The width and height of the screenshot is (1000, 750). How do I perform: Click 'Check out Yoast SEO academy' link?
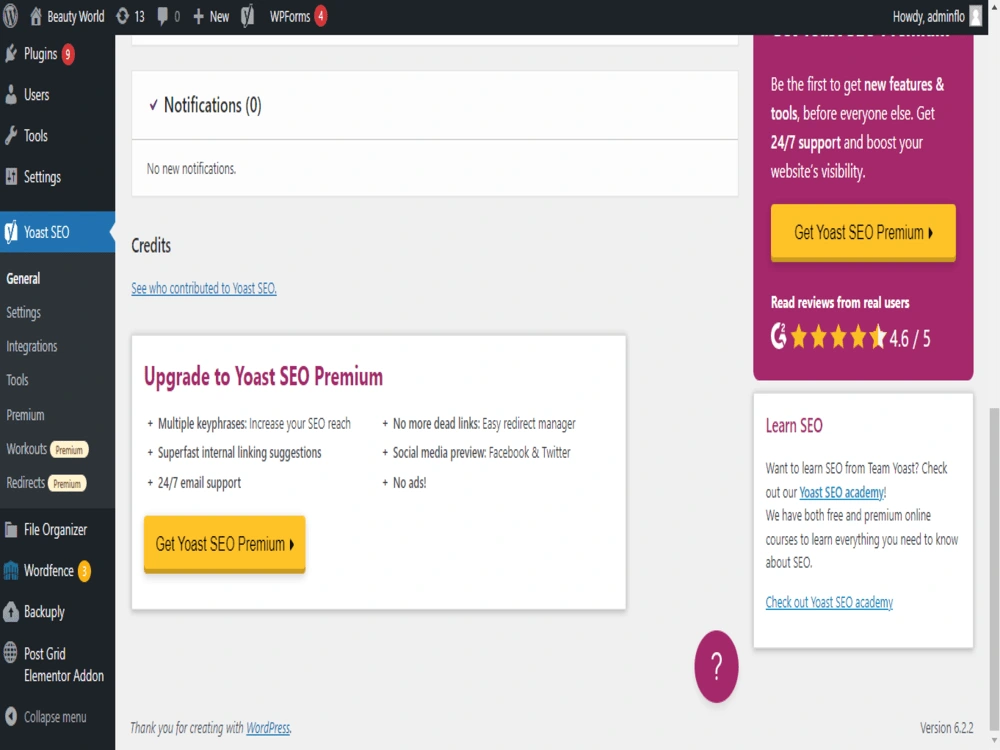(x=829, y=602)
